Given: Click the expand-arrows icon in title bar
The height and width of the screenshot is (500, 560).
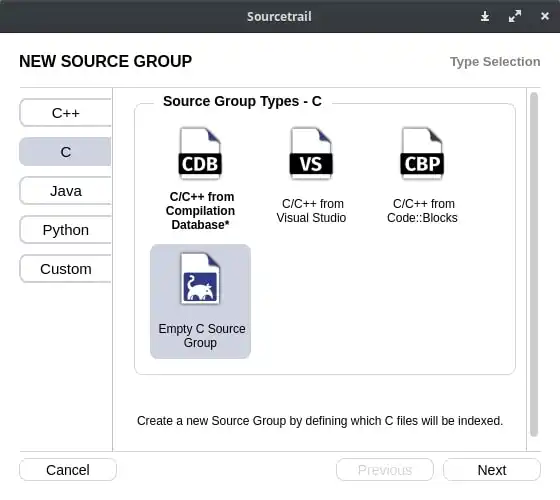Looking at the screenshot, I should [515, 16].
